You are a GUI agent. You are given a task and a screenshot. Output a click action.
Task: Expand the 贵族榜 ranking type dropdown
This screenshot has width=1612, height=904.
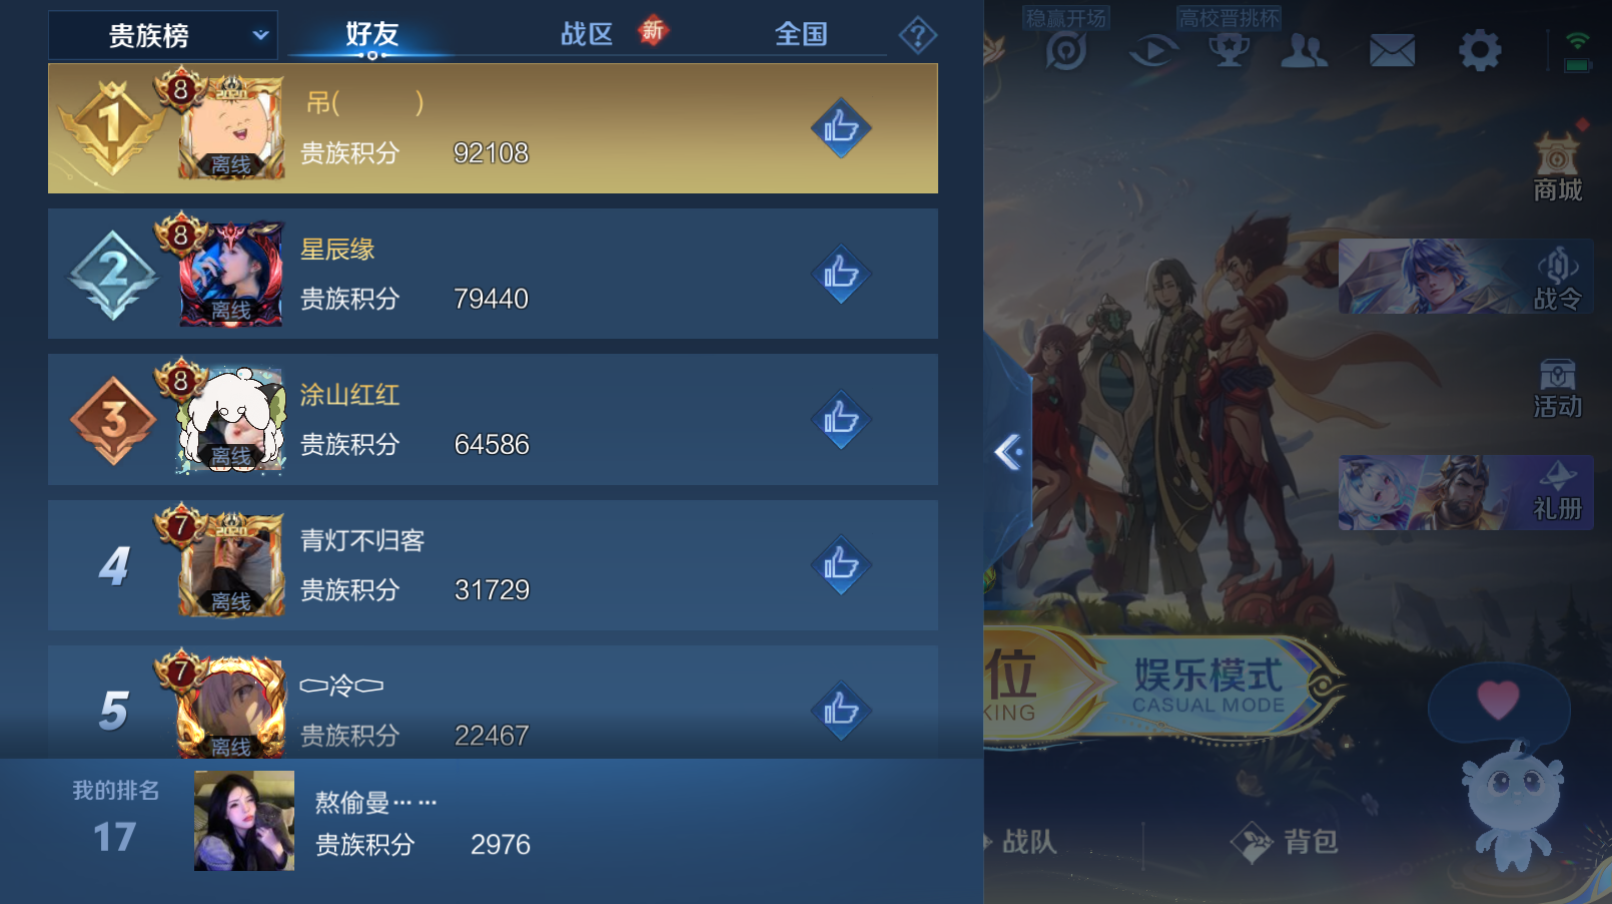pos(163,36)
